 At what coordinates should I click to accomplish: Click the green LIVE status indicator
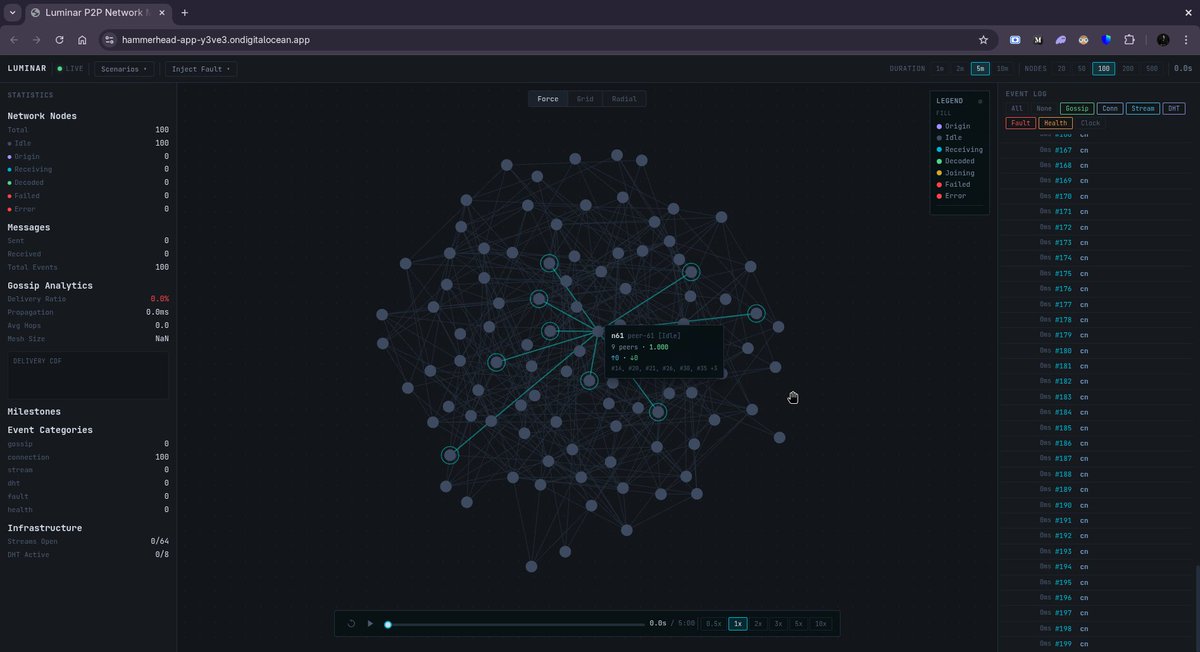[71, 69]
